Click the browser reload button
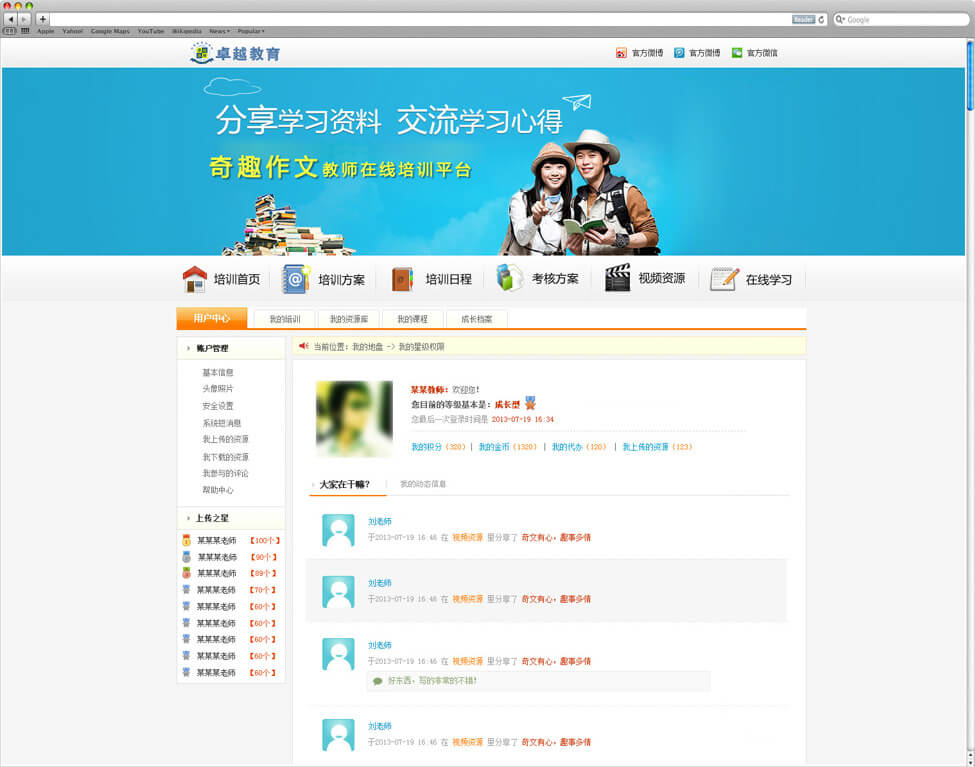975x767 pixels. (x=822, y=19)
